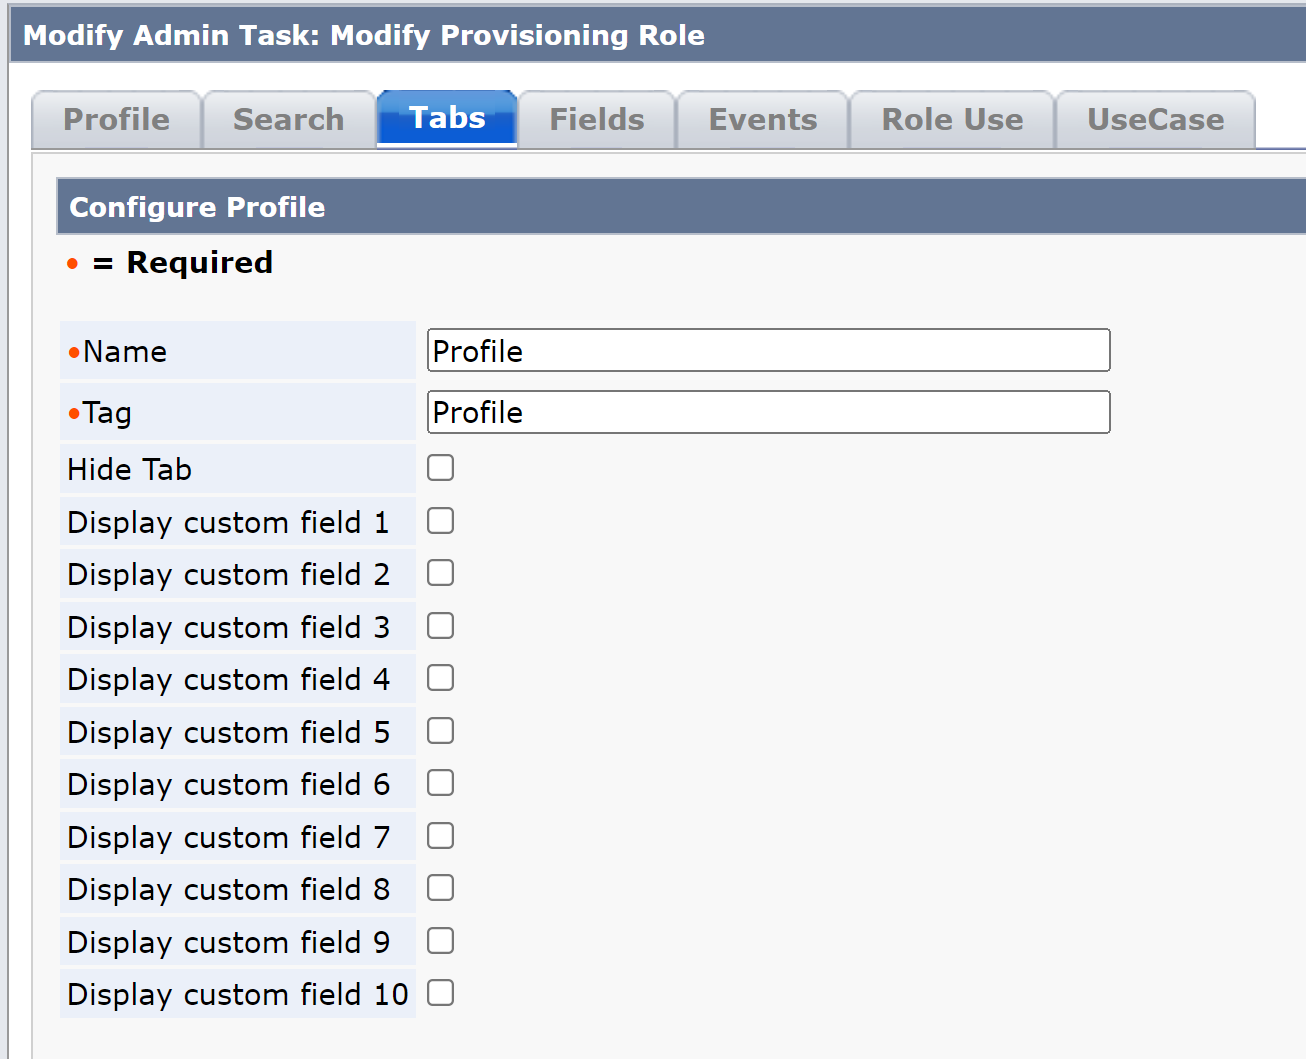Check Display custom field 8 option

tap(440, 888)
